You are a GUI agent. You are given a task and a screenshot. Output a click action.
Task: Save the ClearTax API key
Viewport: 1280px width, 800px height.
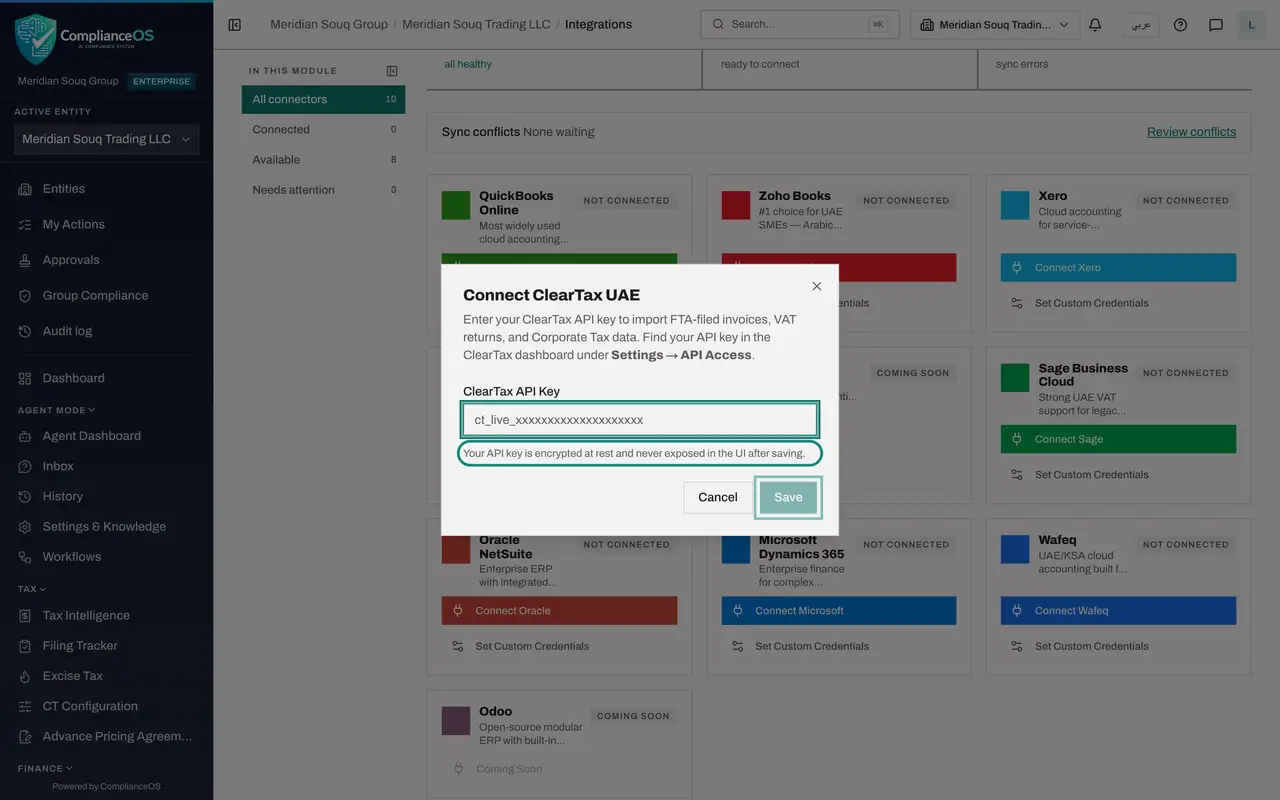coord(788,497)
